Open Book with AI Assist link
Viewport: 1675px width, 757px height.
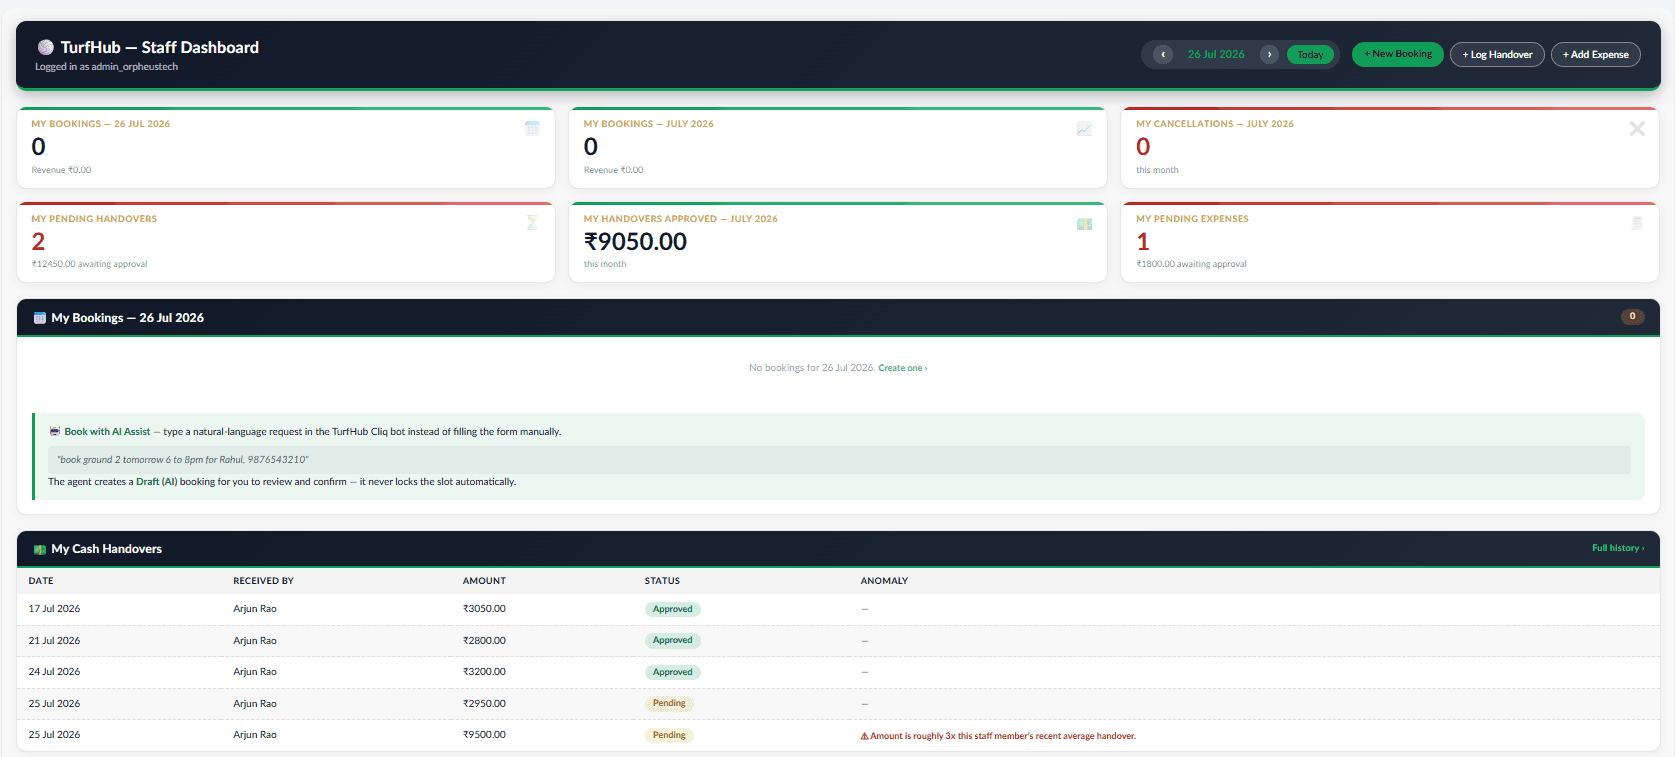[107, 432]
